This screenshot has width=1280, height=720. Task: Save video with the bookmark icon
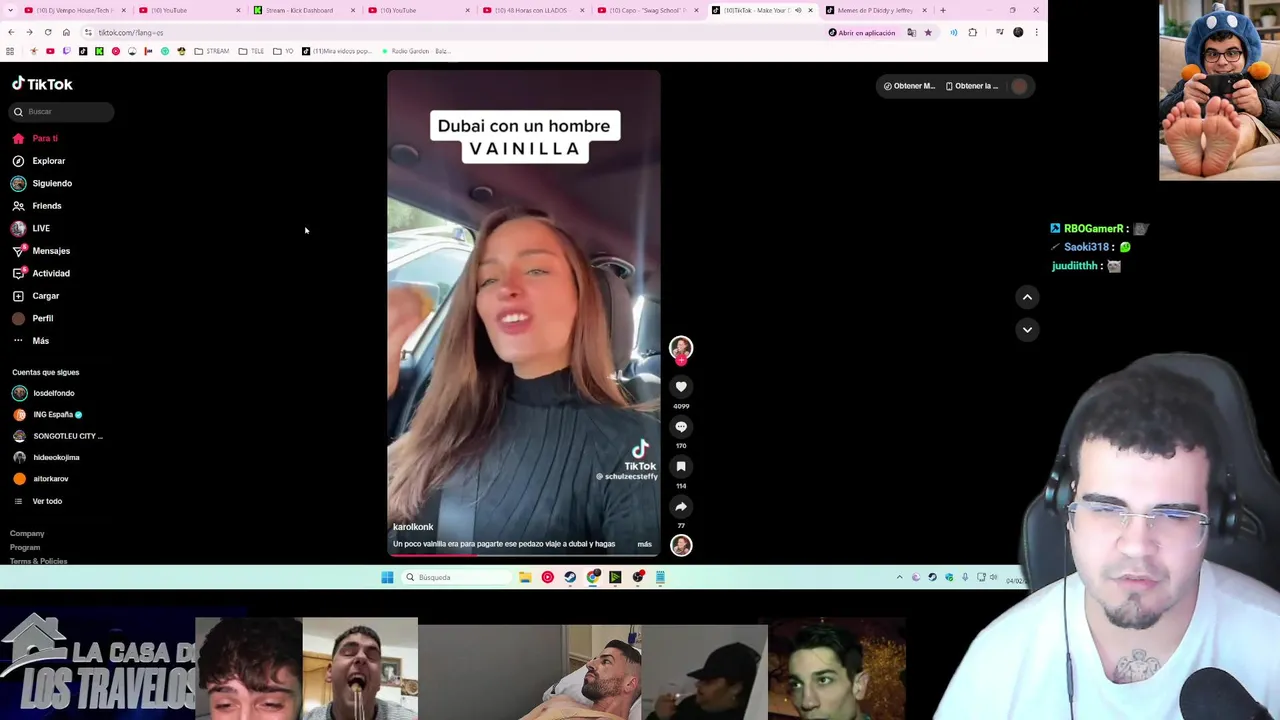(681, 467)
